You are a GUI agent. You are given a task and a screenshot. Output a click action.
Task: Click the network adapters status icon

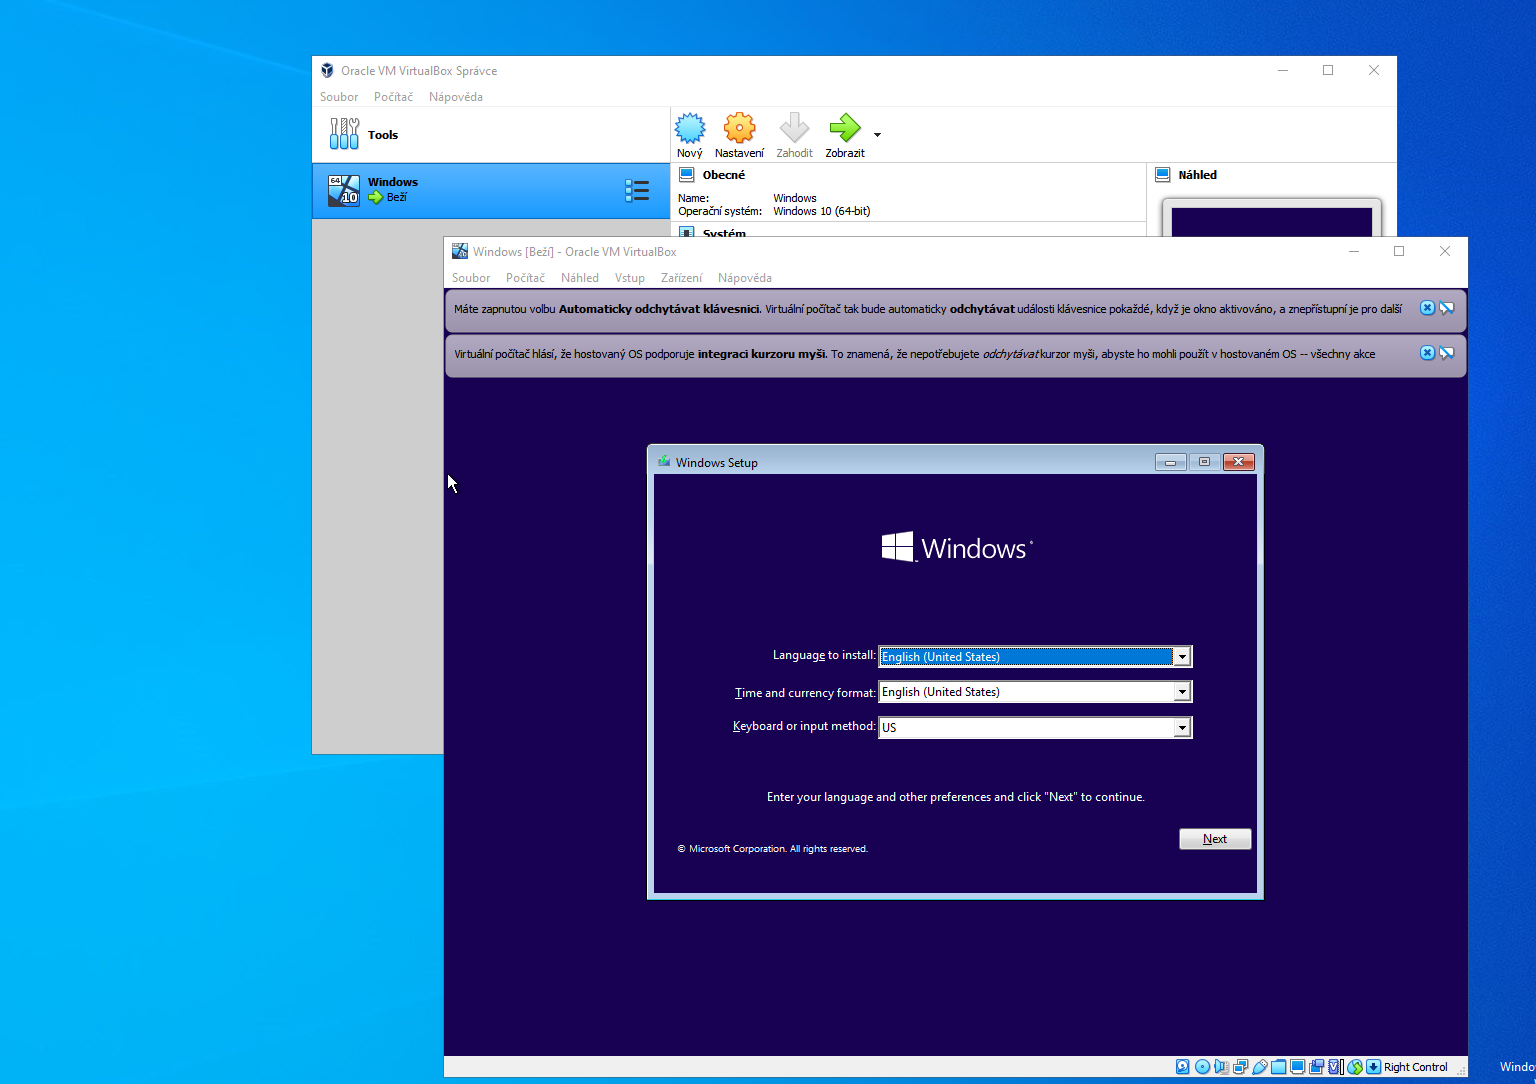tap(1240, 1067)
